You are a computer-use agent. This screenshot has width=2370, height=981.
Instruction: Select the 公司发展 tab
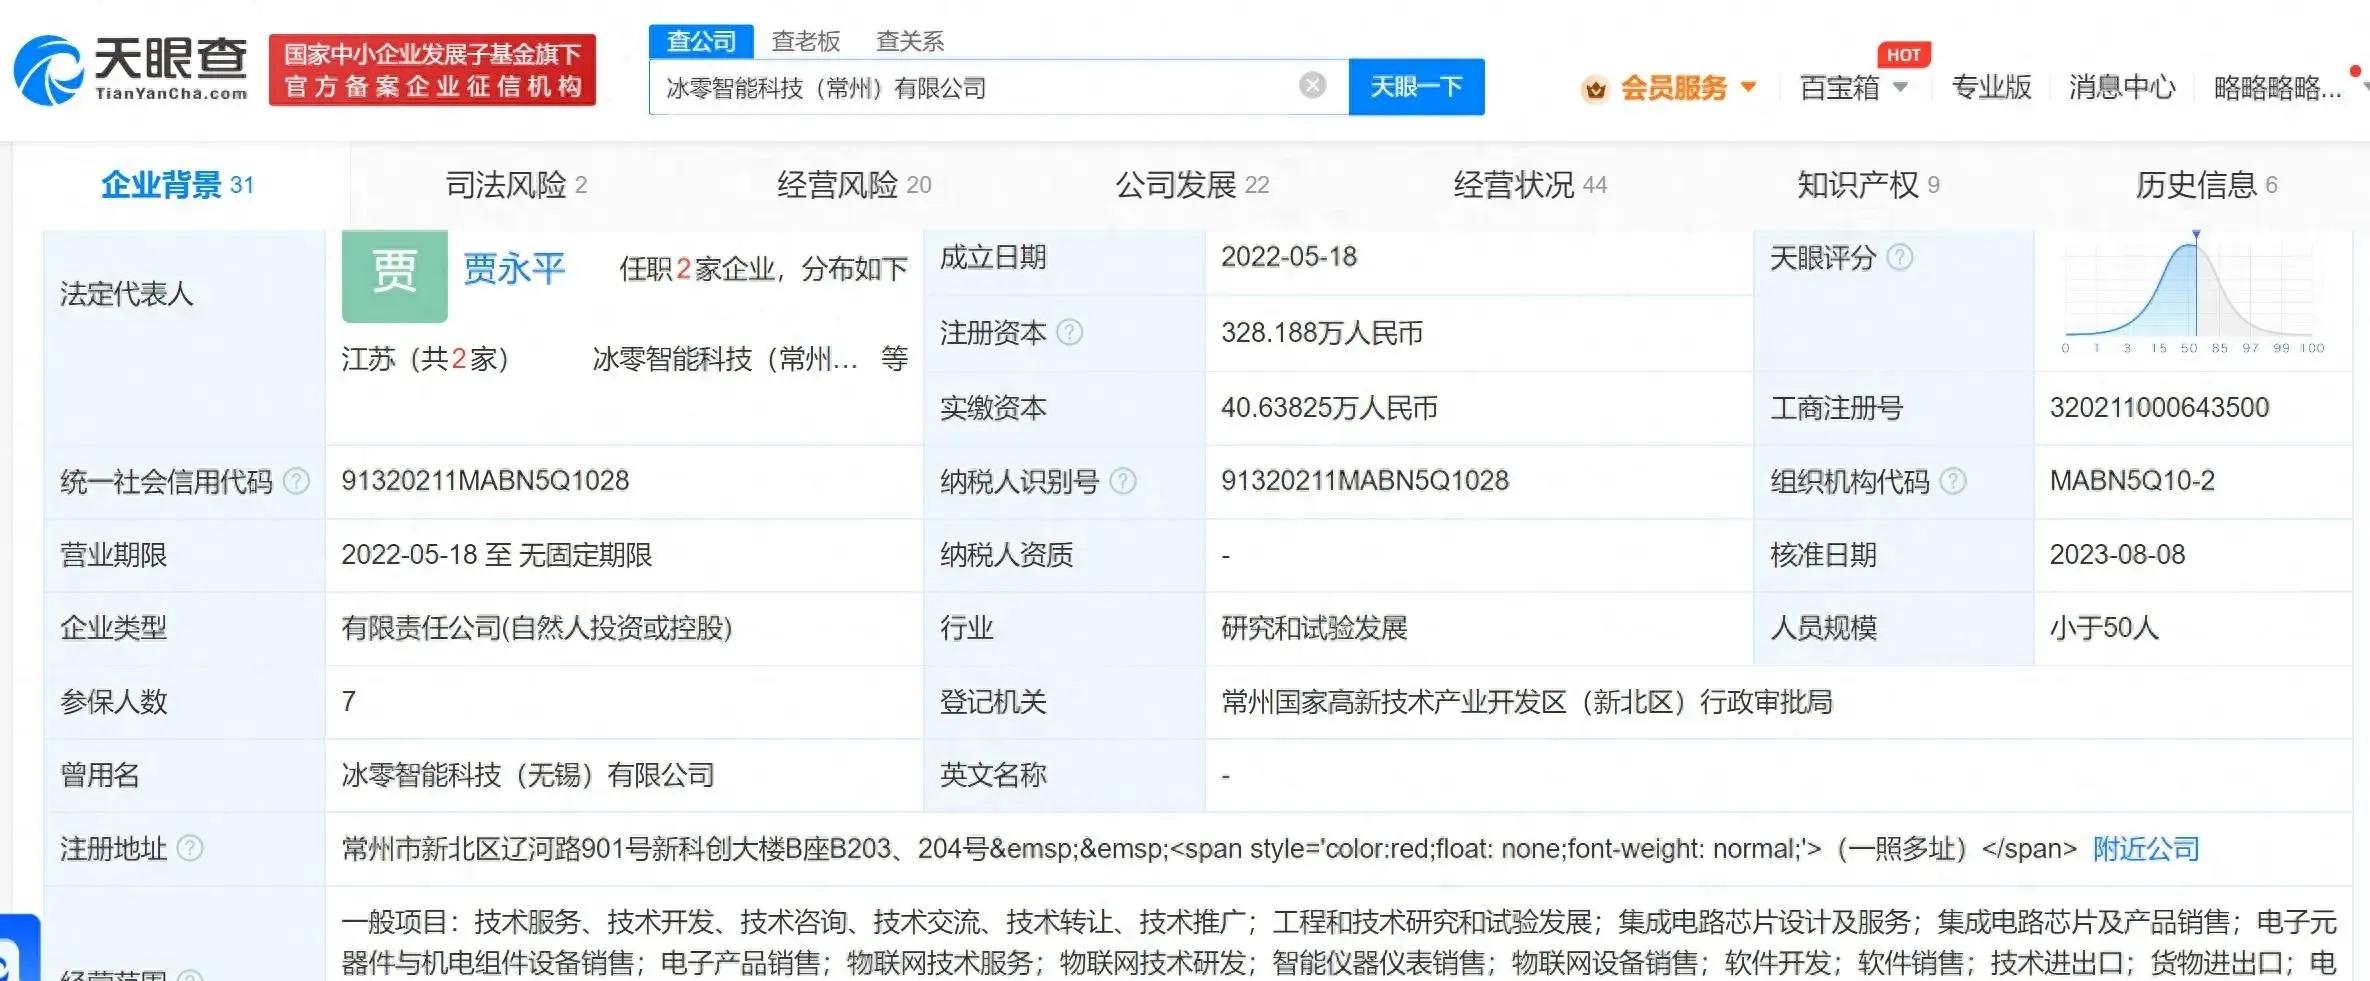pyautogui.click(x=1192, y=185)
